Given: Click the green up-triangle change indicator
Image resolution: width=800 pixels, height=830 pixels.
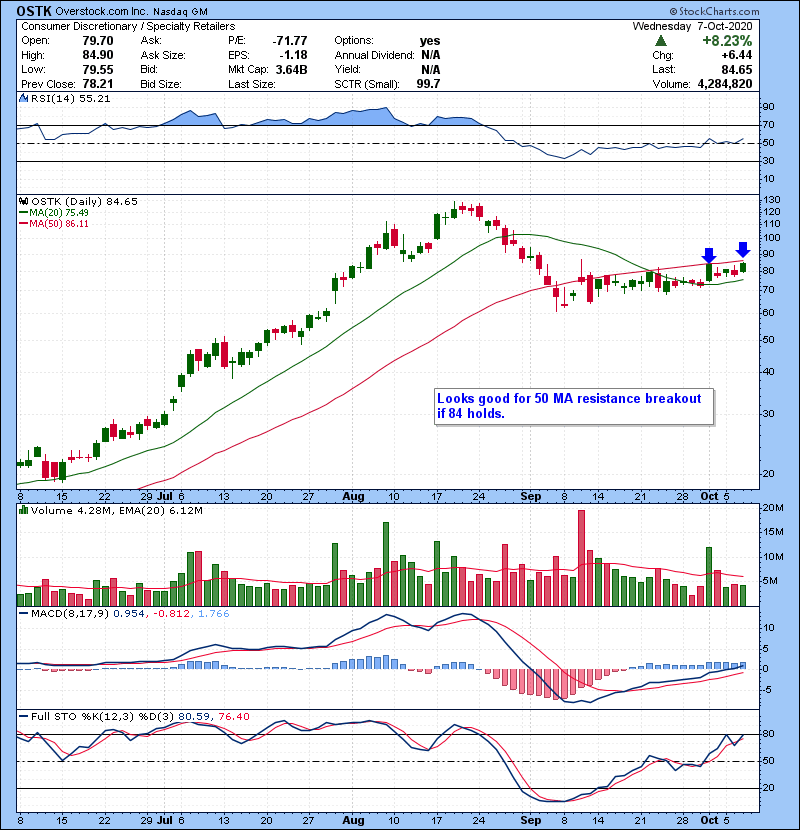Looking at the screenshot, I should click(660, 41).
